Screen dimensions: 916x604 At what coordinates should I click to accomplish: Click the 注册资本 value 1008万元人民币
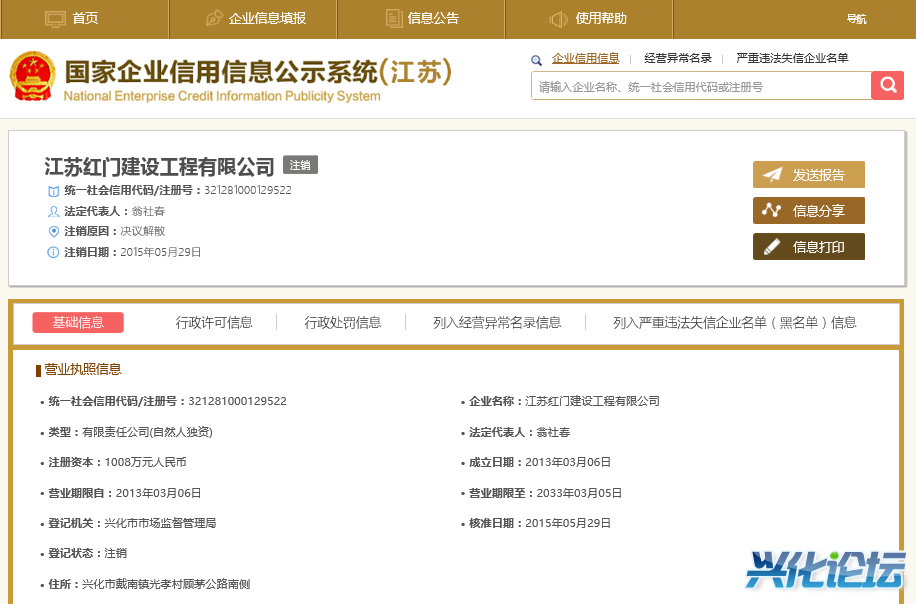(x=145, y=462)
